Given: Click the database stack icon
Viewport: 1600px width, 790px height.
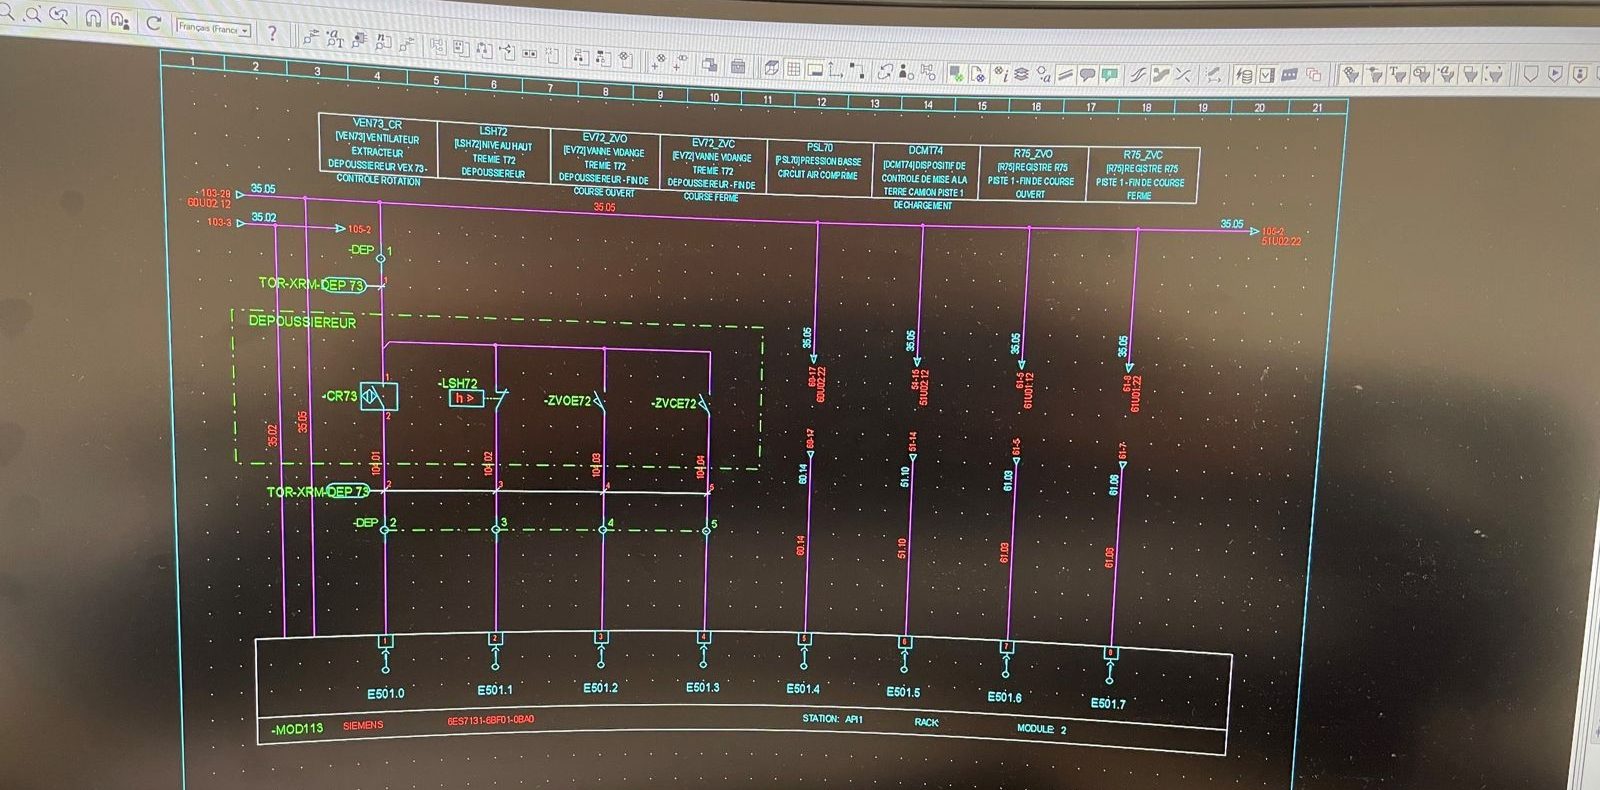Looking at the screenshot, I should click(1244, 76).
